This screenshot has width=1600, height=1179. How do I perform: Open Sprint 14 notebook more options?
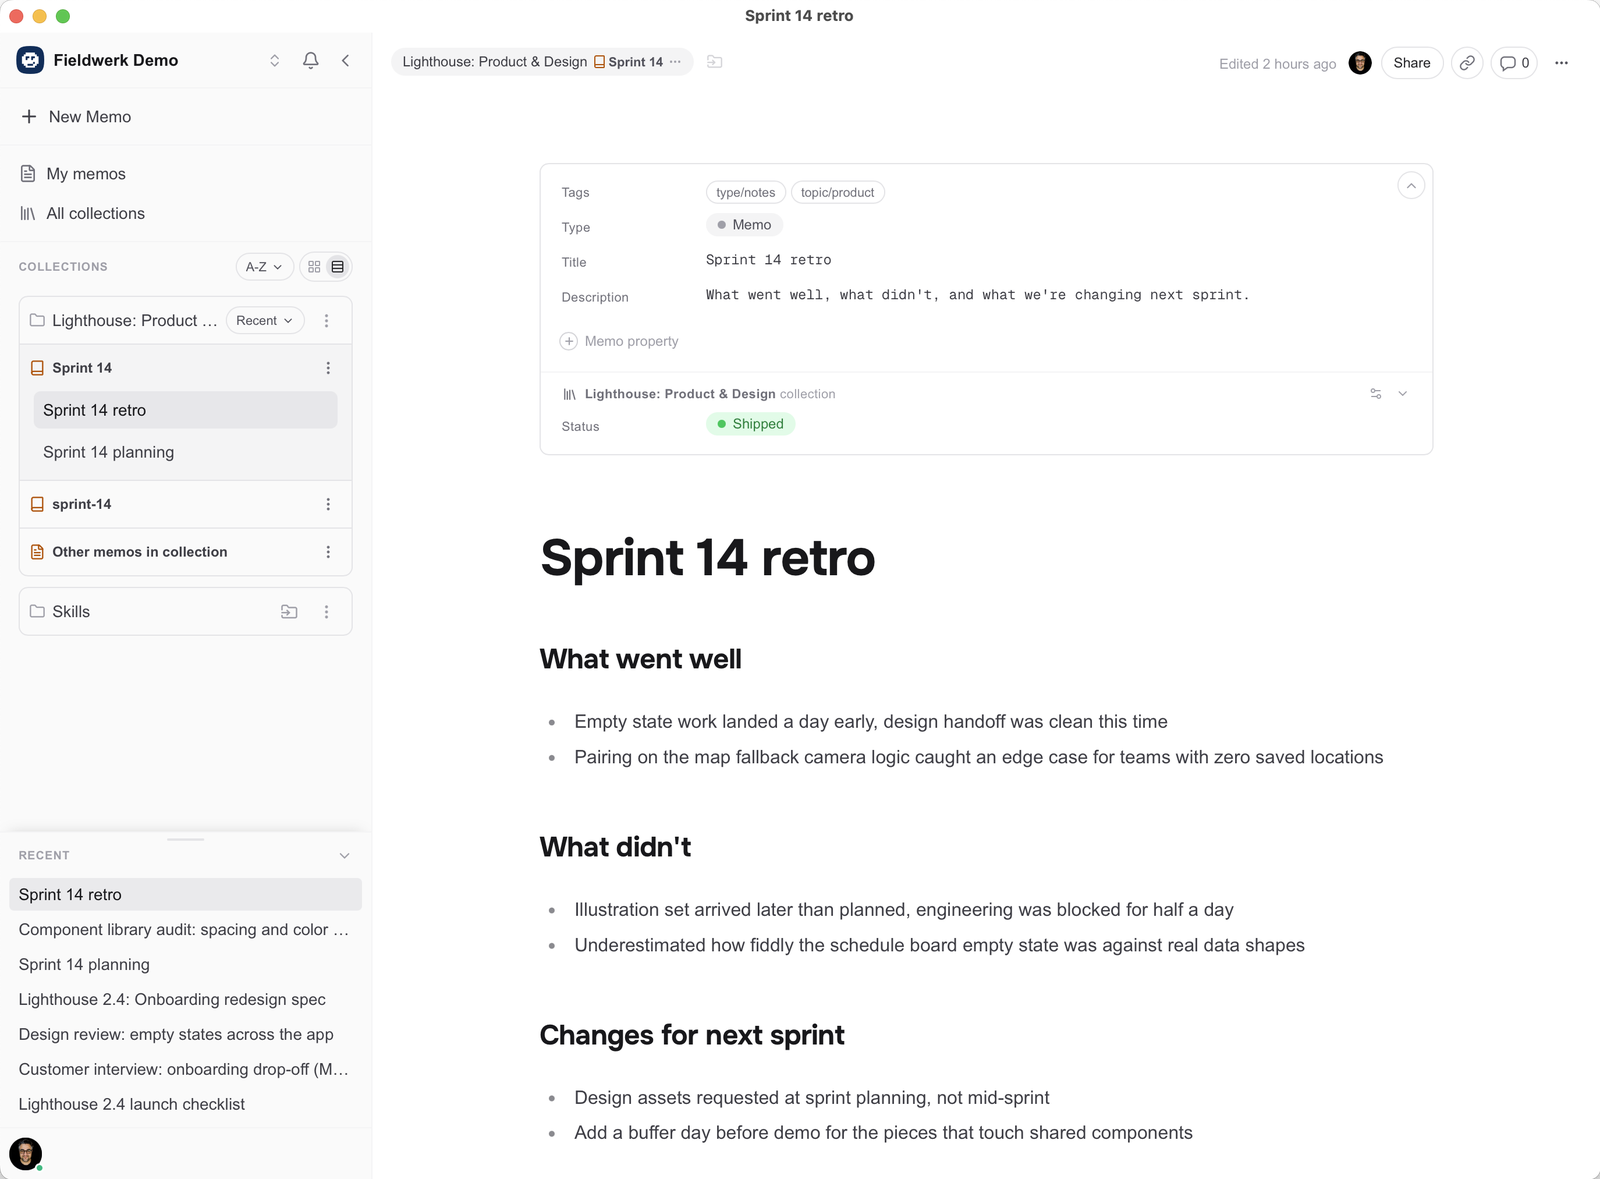click(x=328, y=368)
